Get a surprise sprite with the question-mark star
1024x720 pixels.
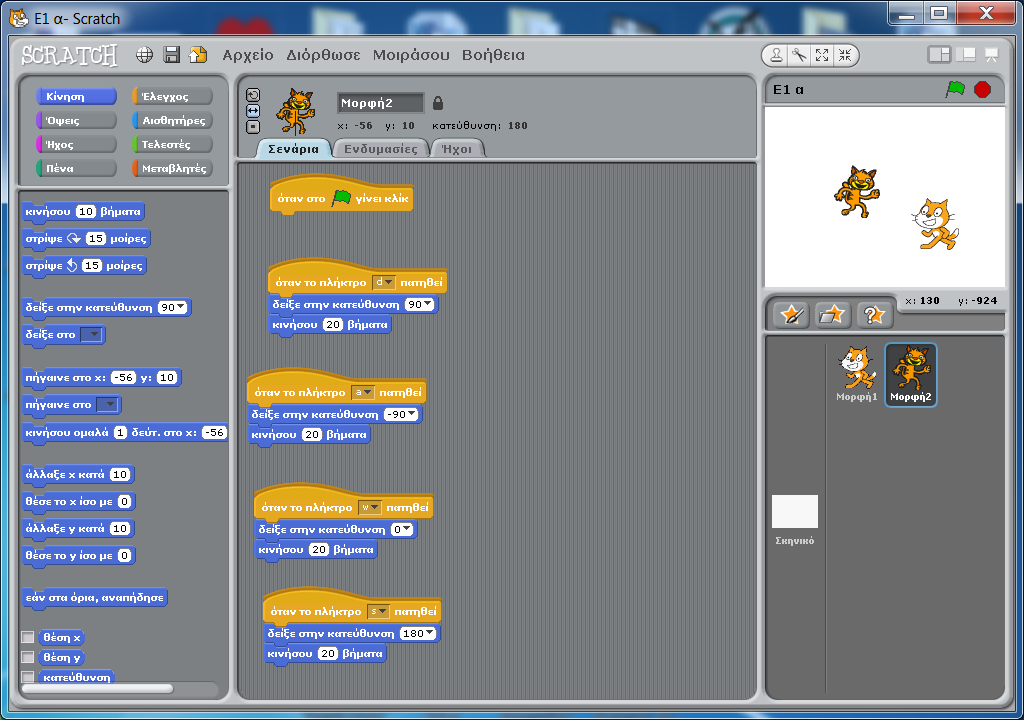[874, 315]
